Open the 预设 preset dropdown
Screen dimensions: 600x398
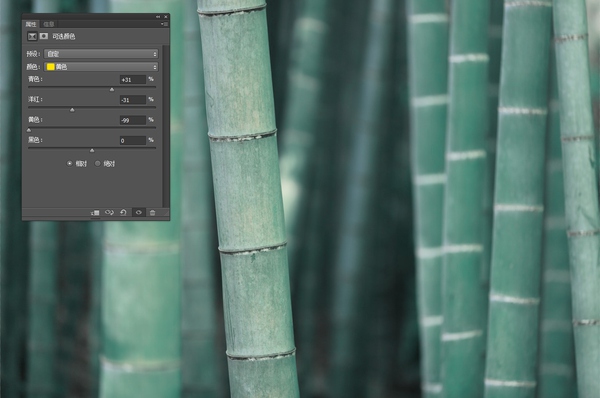[x=101, y=54]
